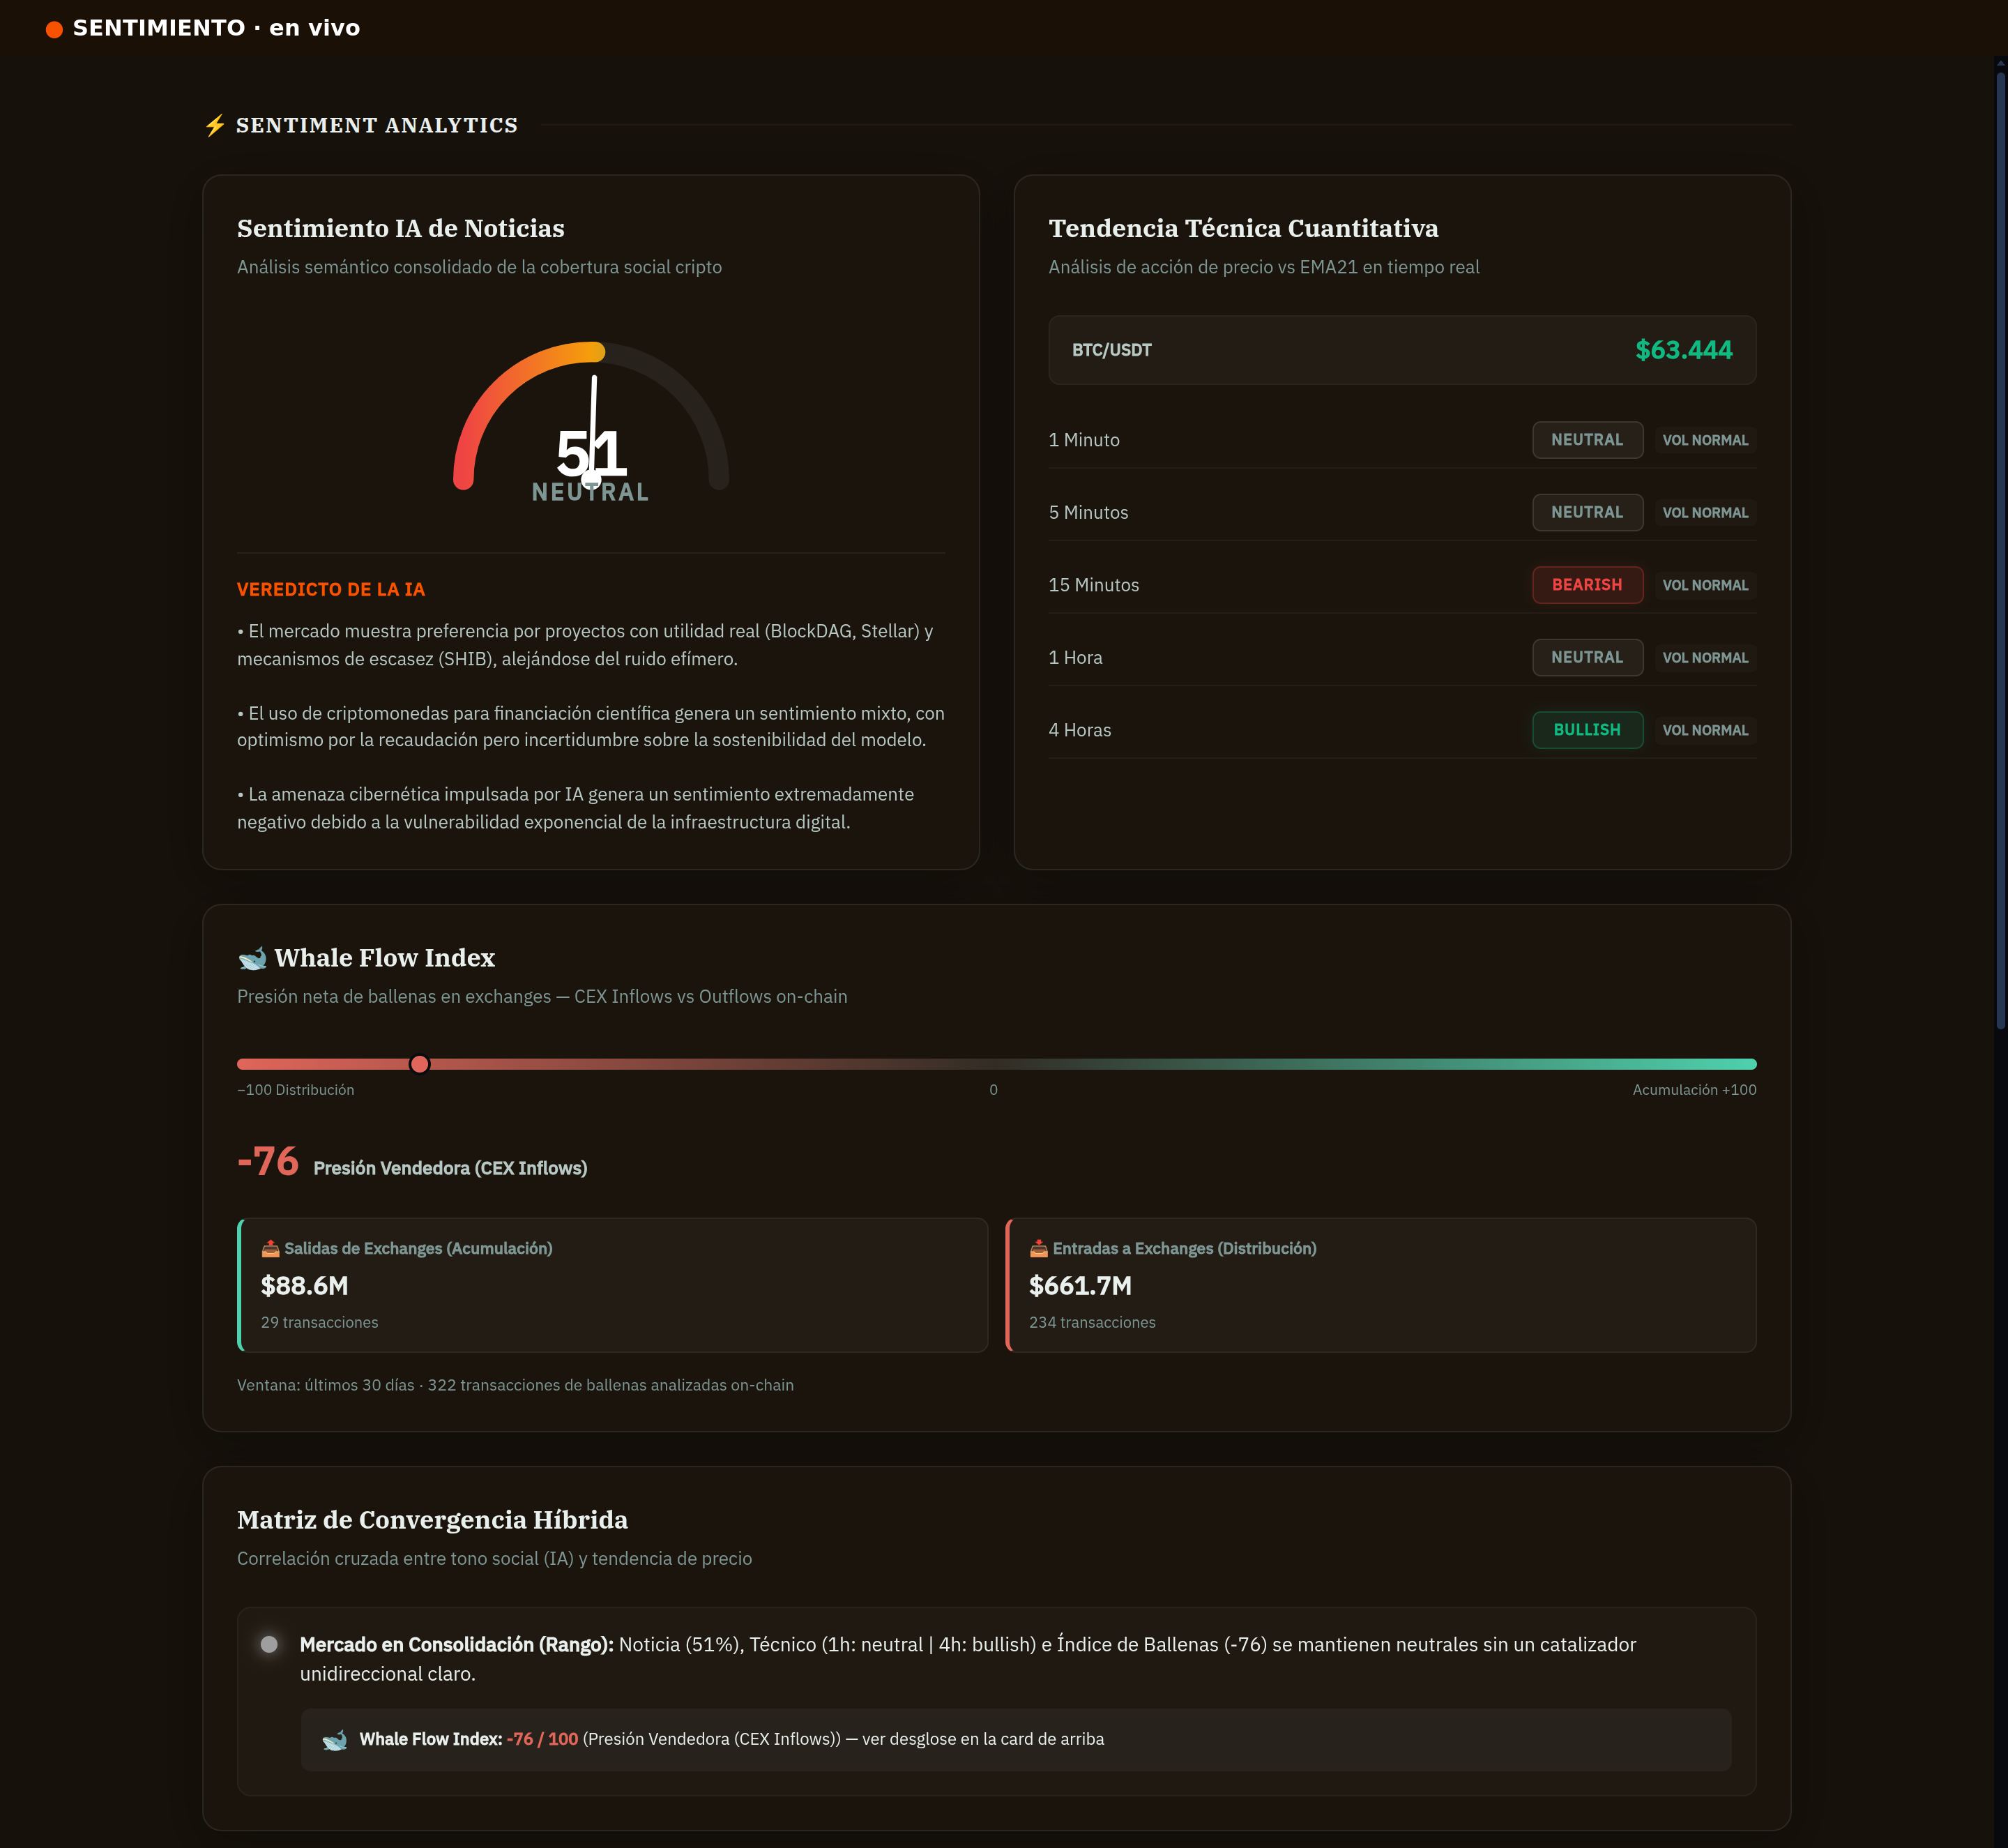Click the NEUTRAL label under the gauge

[590, 492]
